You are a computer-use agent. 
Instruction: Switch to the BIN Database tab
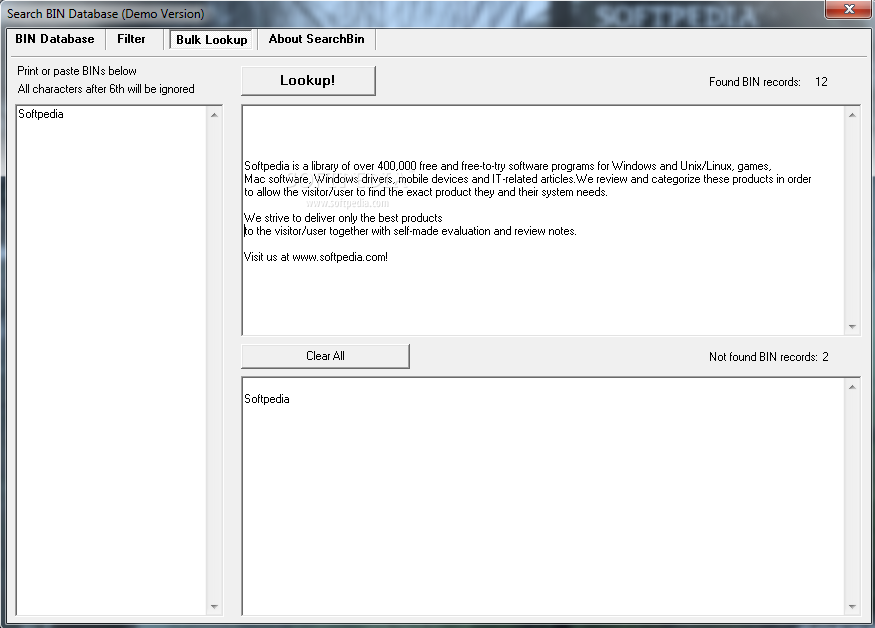pos(55,39)
